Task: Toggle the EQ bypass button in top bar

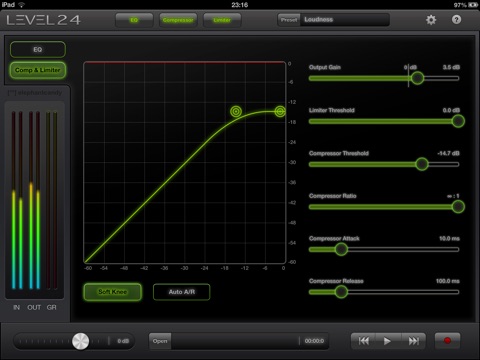Action: 134,20
